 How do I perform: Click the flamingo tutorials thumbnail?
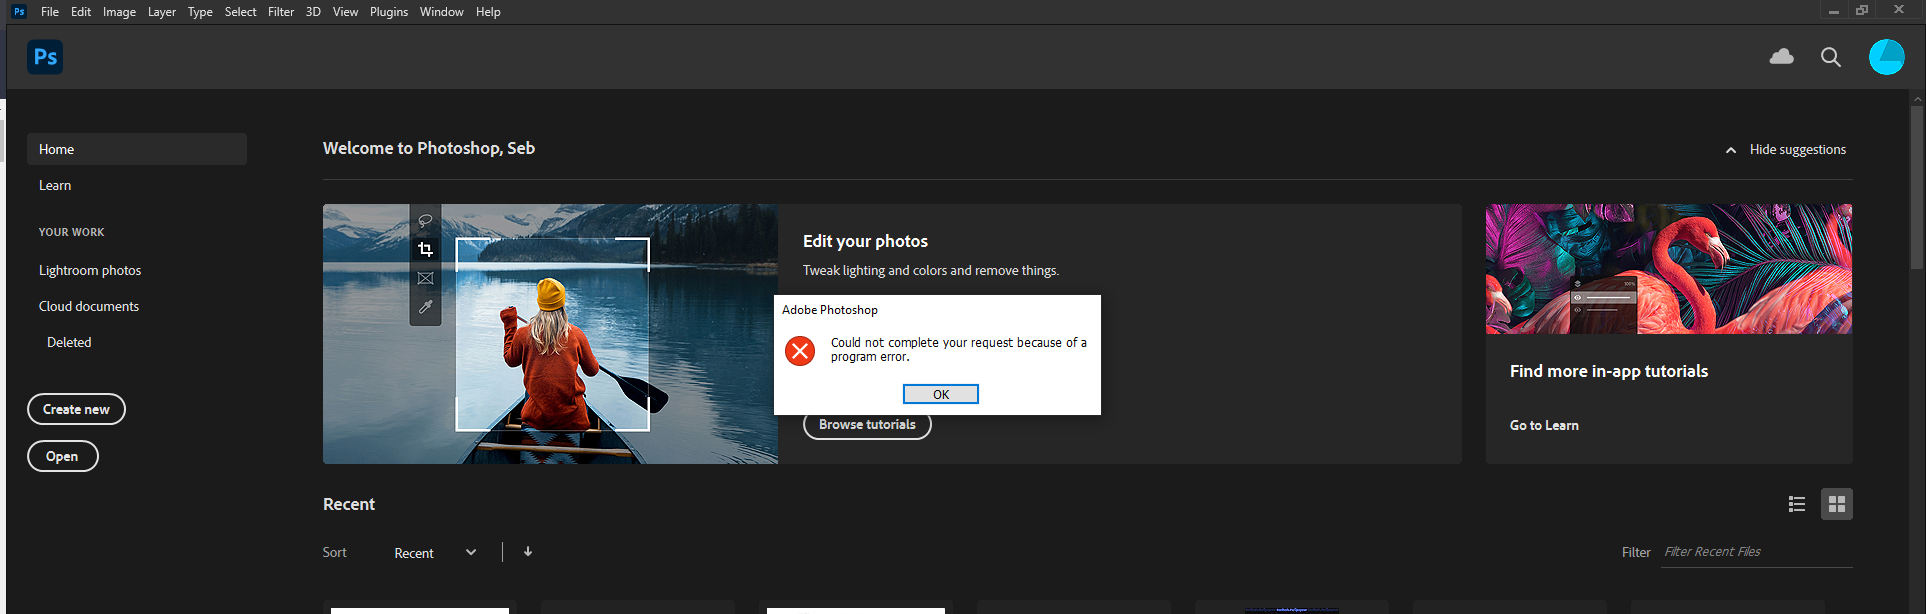pos(1668,269)
